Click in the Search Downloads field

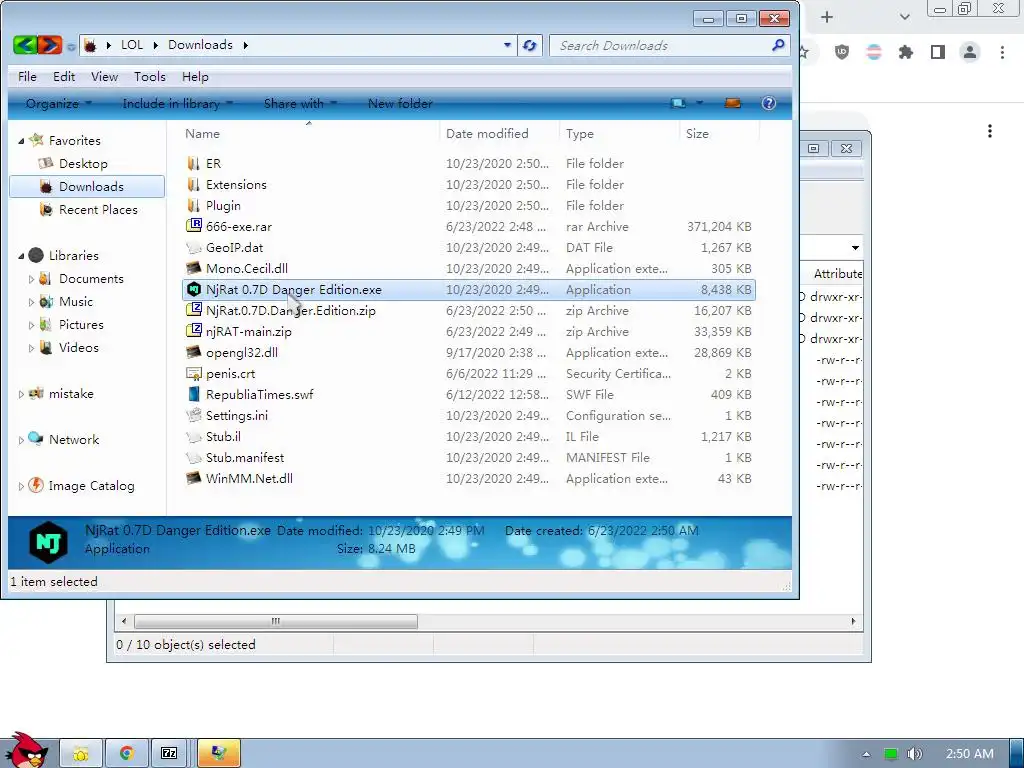point(660,46)
